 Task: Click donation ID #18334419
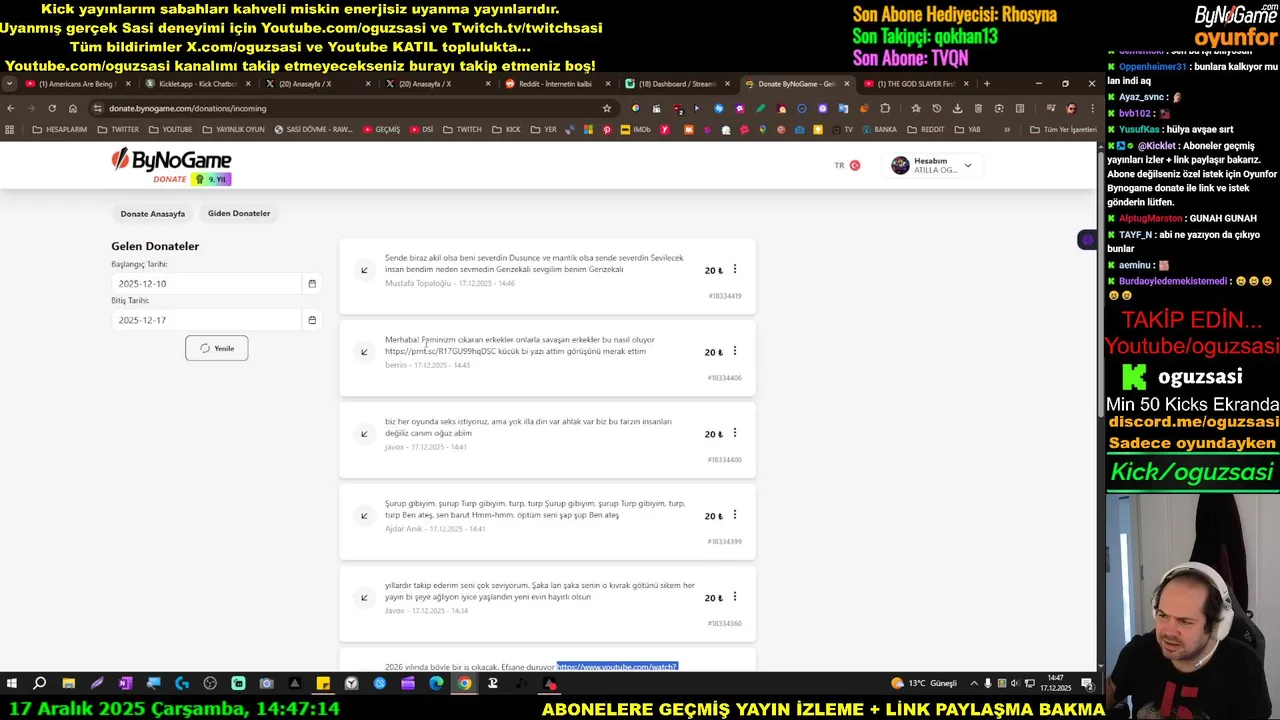725,296
